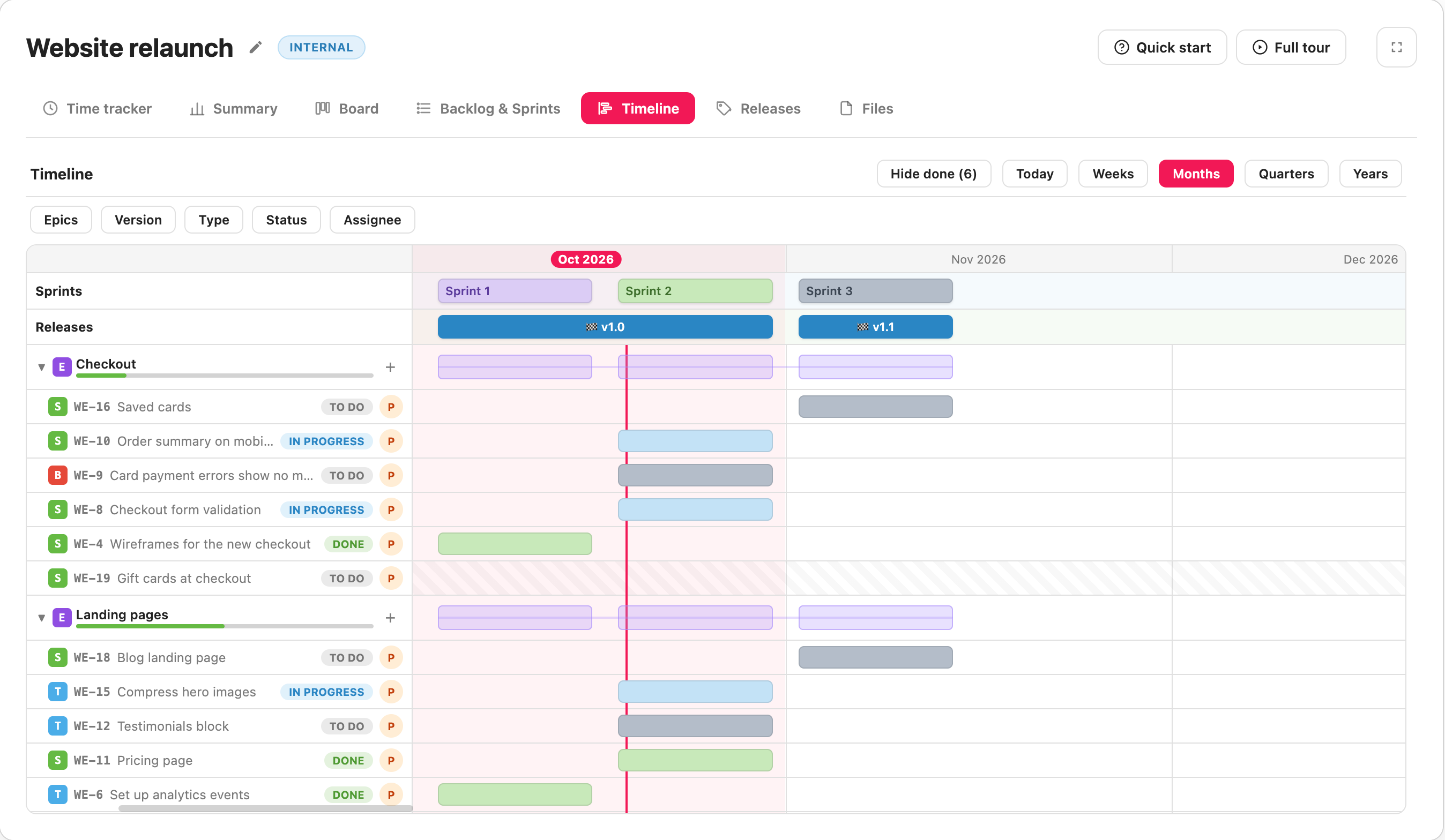Screen dimensions: 1445x840
Task: Switch timeline scale to Quarters
Action: tap(1286, 174)
